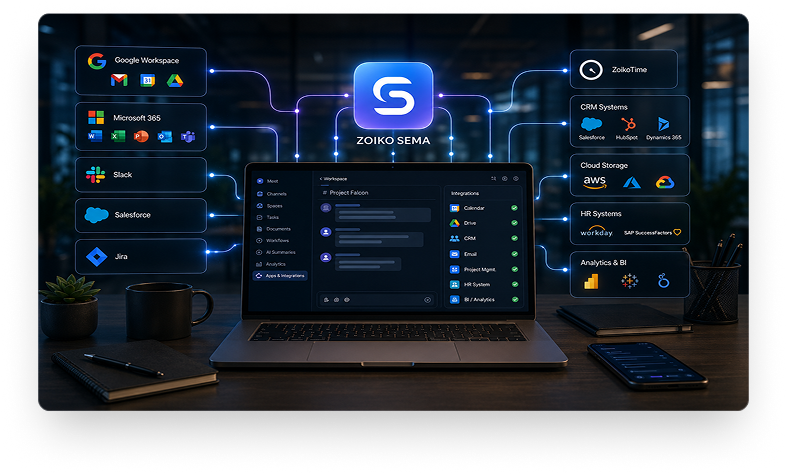The height and width of the screenshot is (475, 787).
Task: Click the HubSpot icon in CRM Systems
Action: pyautogui.click(x=627, y=124)
